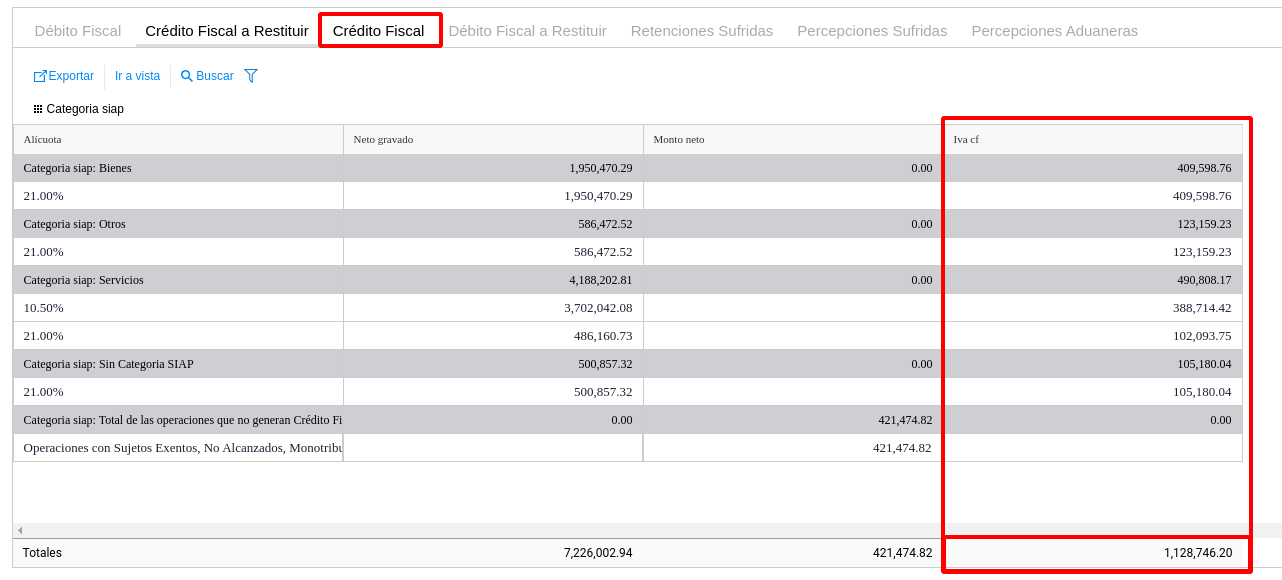Viewport: 1282px width, 580px height.
Task: Click the left scroll arrow of table
Action: [18, 530]
